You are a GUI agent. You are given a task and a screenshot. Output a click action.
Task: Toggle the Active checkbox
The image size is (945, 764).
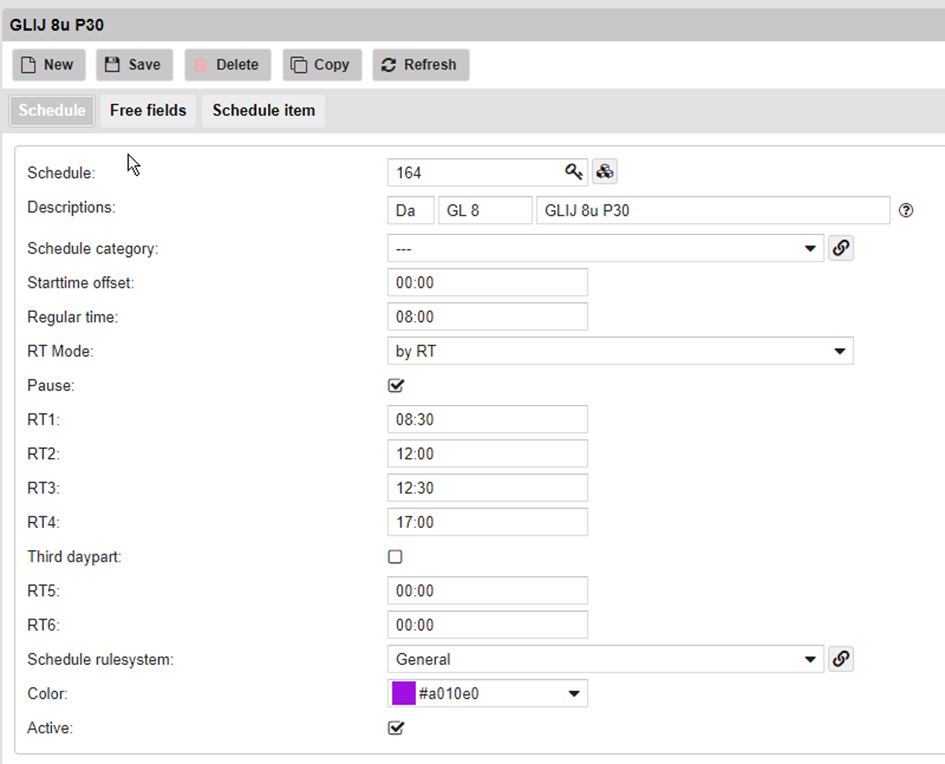tap(395, 728)
